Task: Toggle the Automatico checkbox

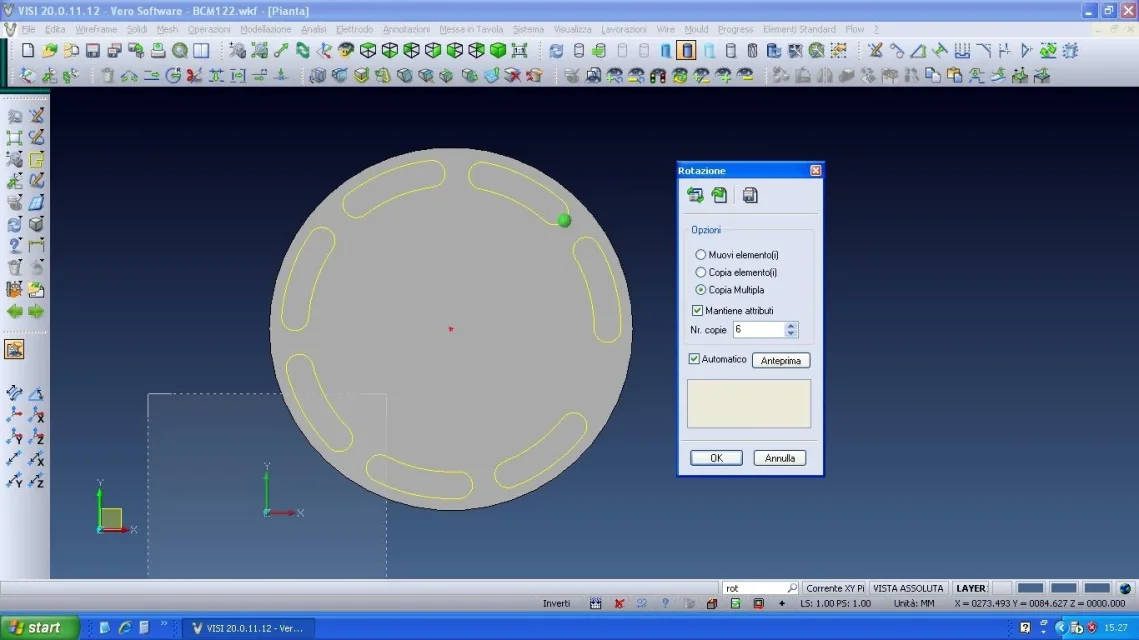Action: [694, 359]
